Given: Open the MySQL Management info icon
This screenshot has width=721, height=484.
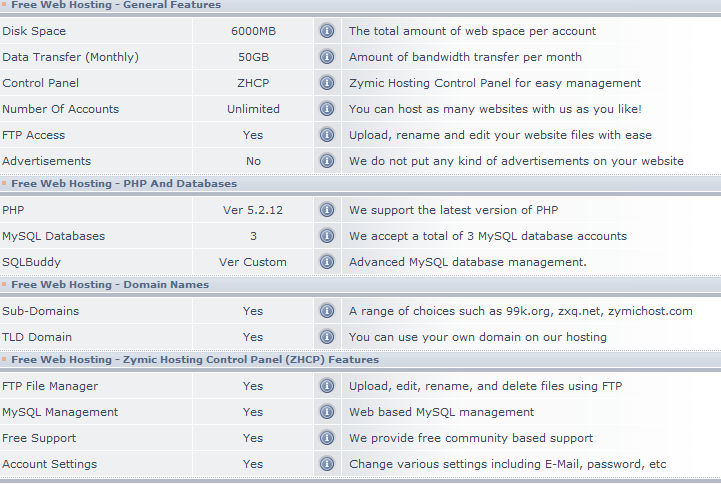Looking at the screenshot, I should point(327,412).
